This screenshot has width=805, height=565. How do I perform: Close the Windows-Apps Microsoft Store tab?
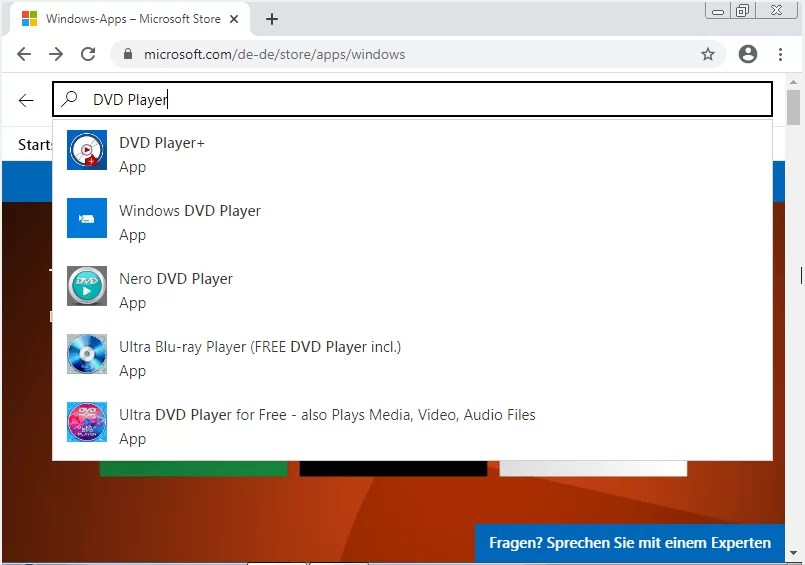(234, 19)
